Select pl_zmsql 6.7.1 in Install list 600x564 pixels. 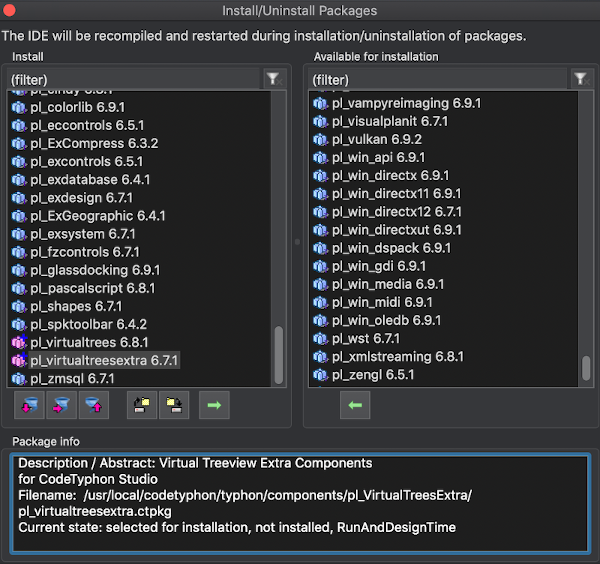[x=72, y=379]
